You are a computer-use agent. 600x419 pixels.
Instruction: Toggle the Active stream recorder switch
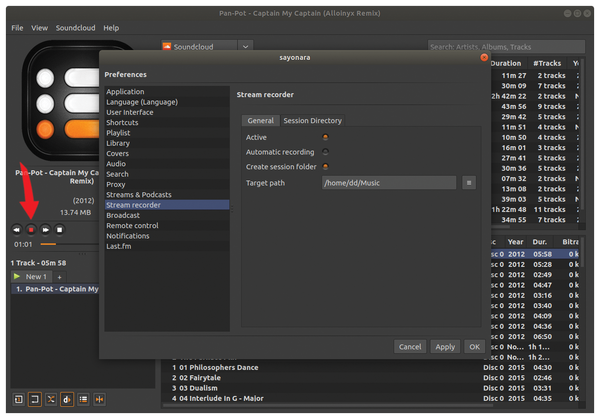[325, 137]
